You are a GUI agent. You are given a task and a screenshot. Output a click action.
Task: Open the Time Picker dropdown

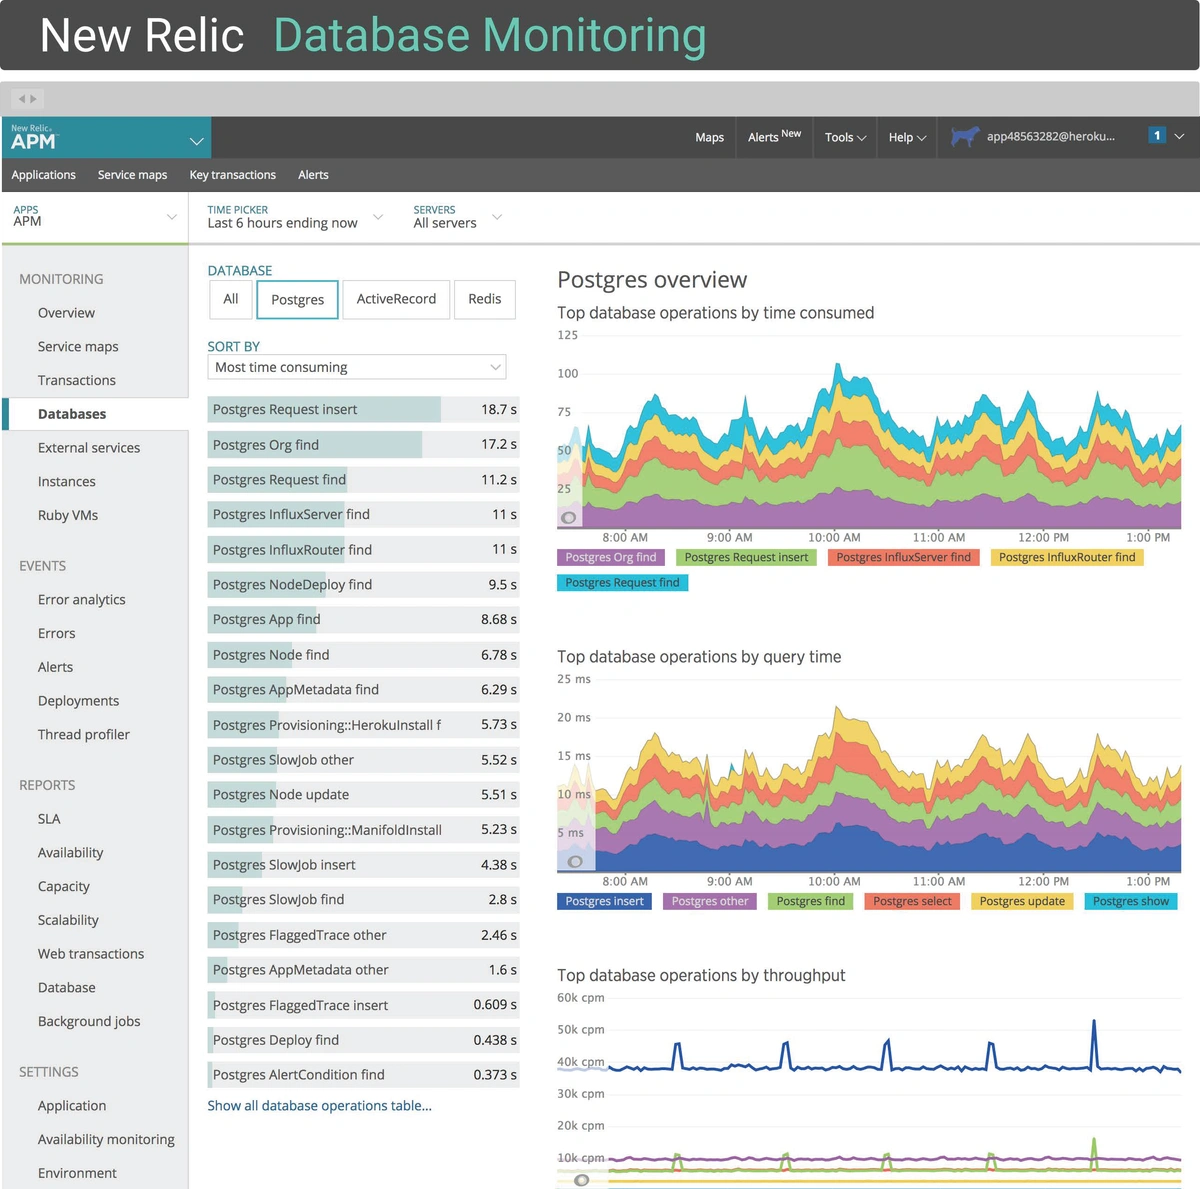pyautogui.click(x=295, y=217)
